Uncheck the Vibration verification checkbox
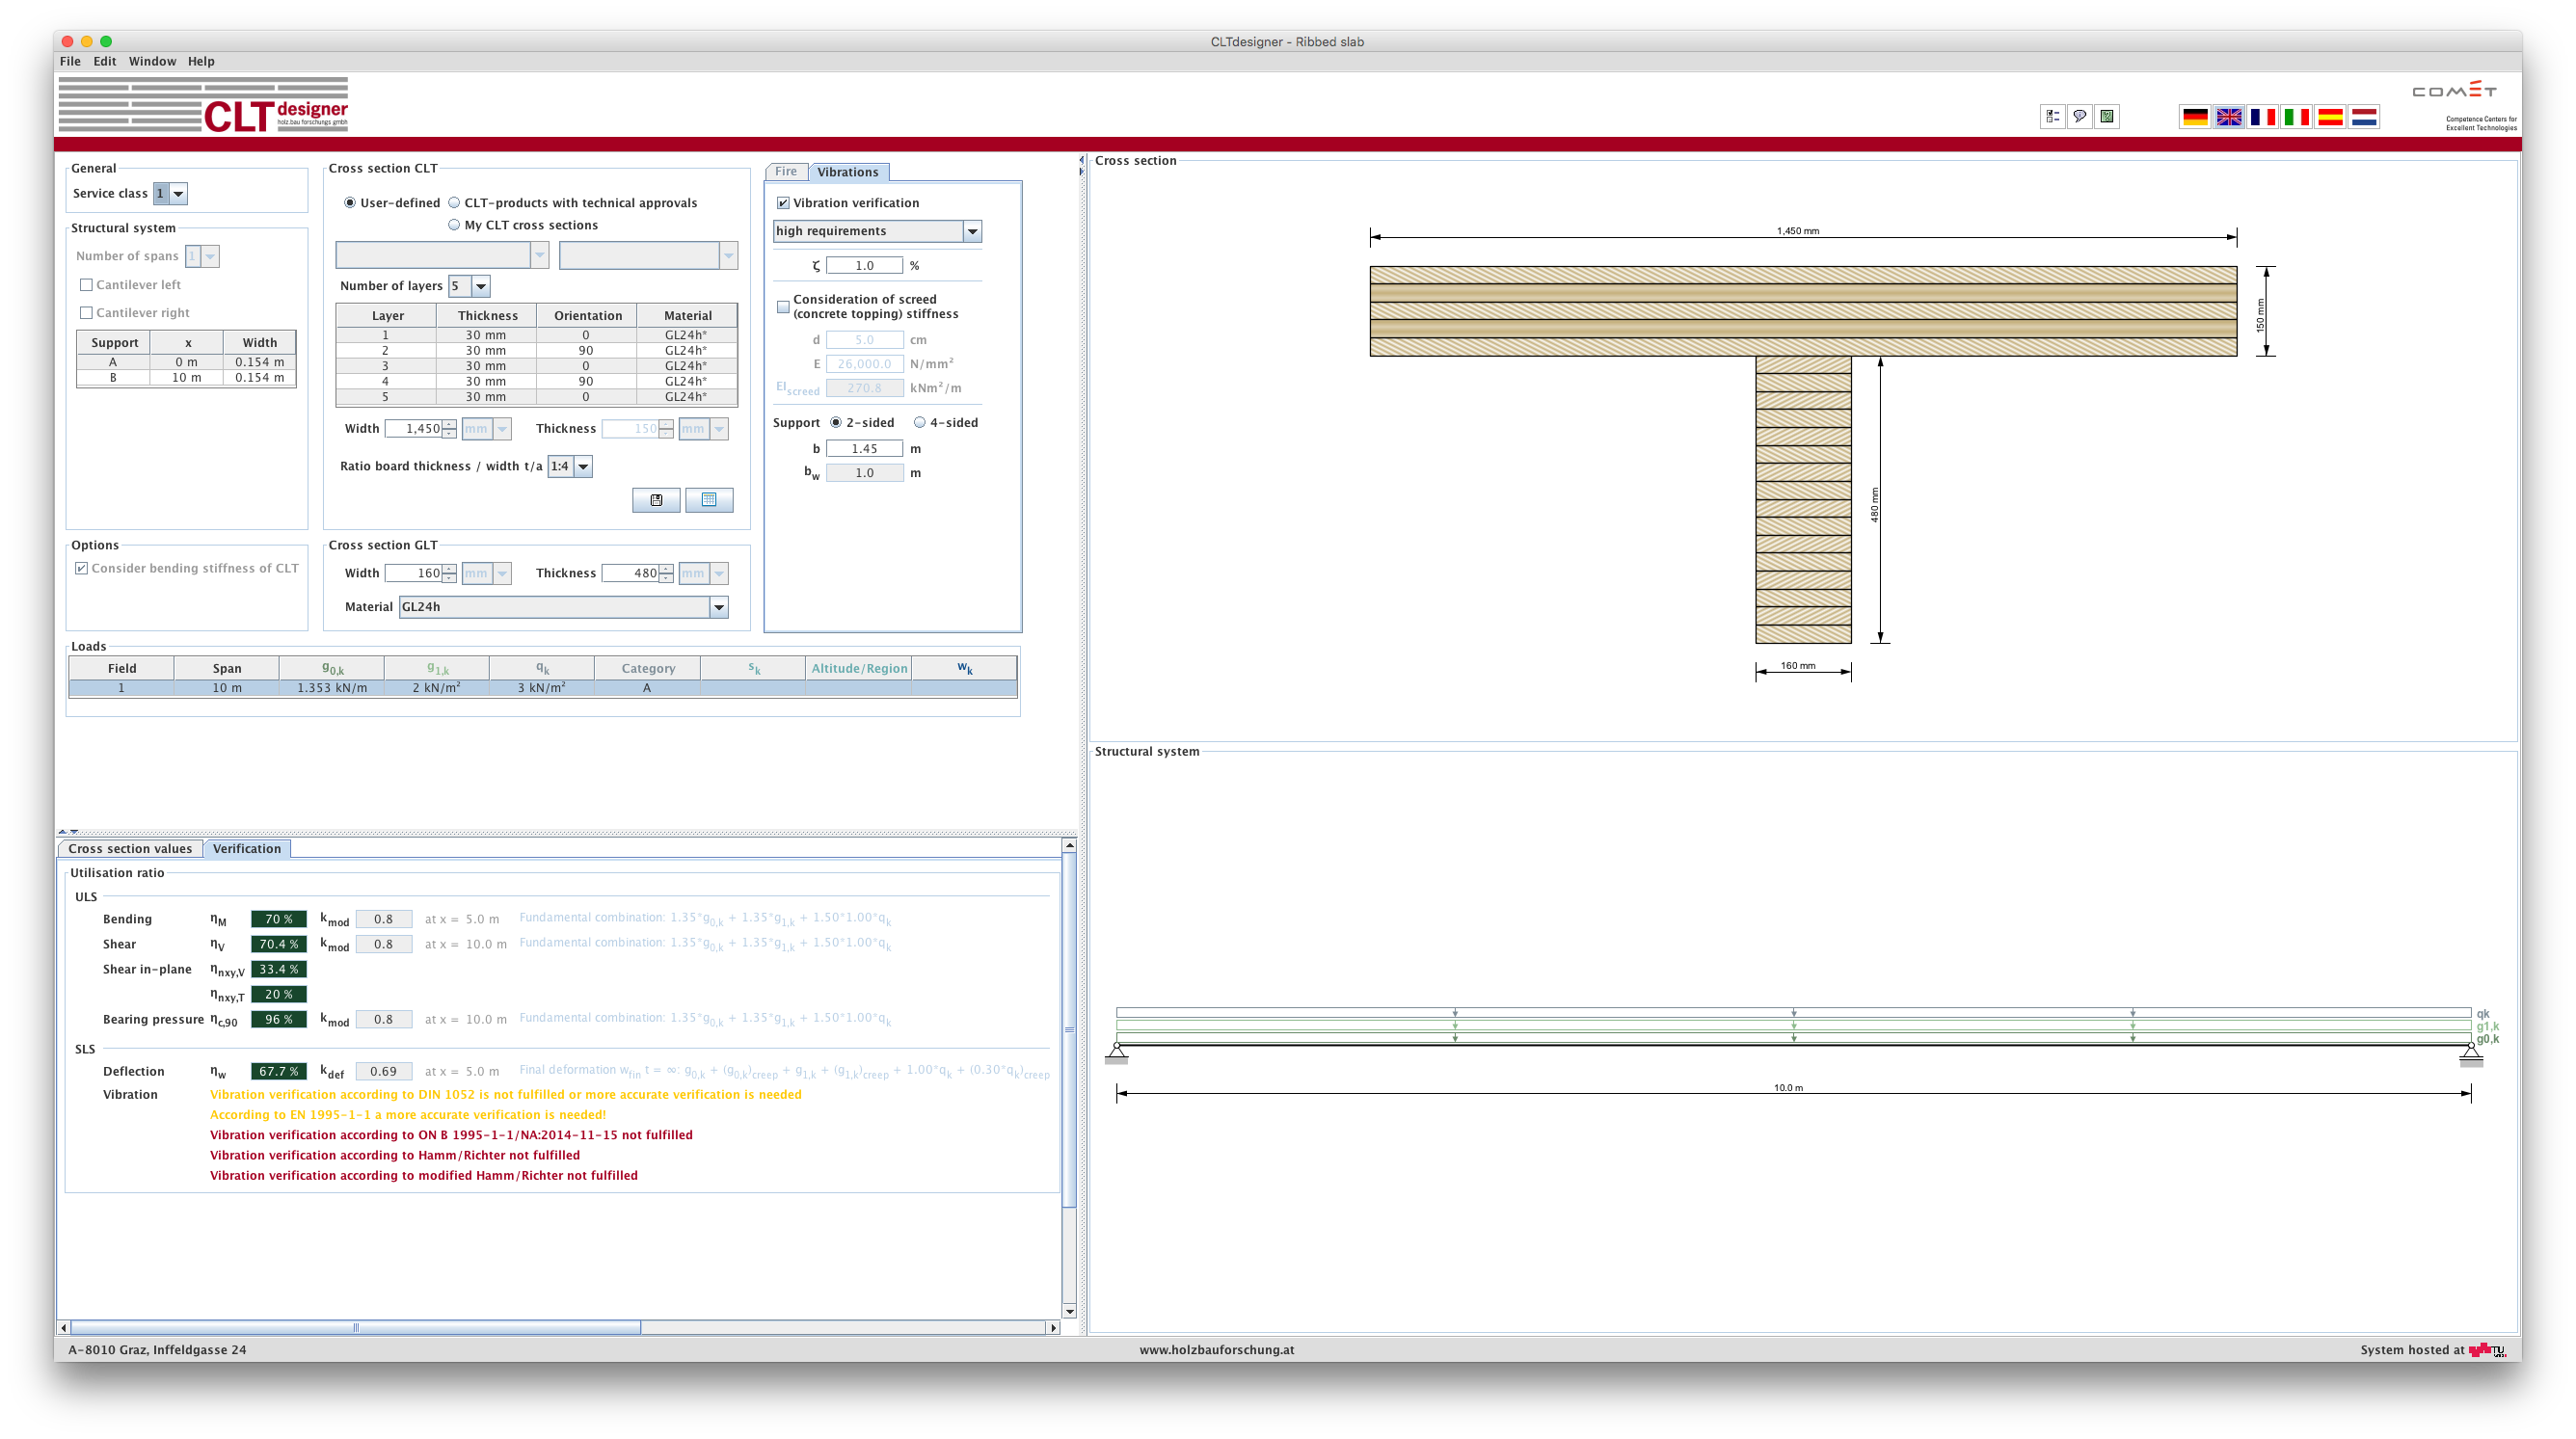 click(x=783, y=203)
